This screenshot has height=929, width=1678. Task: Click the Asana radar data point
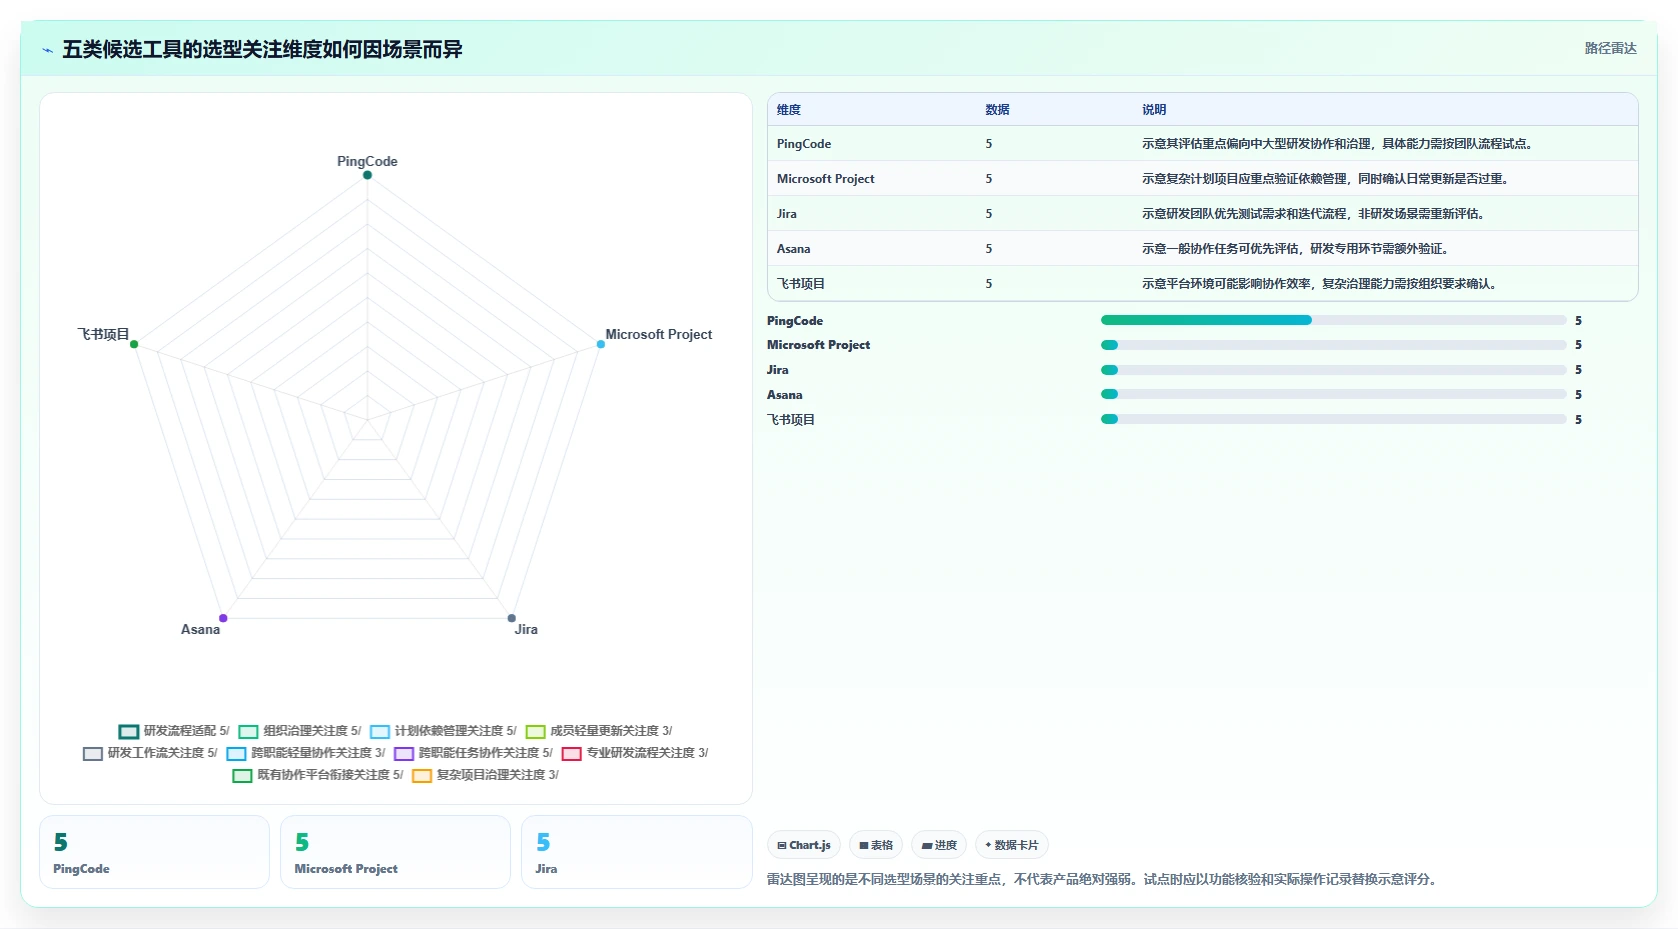pos(223,618)
